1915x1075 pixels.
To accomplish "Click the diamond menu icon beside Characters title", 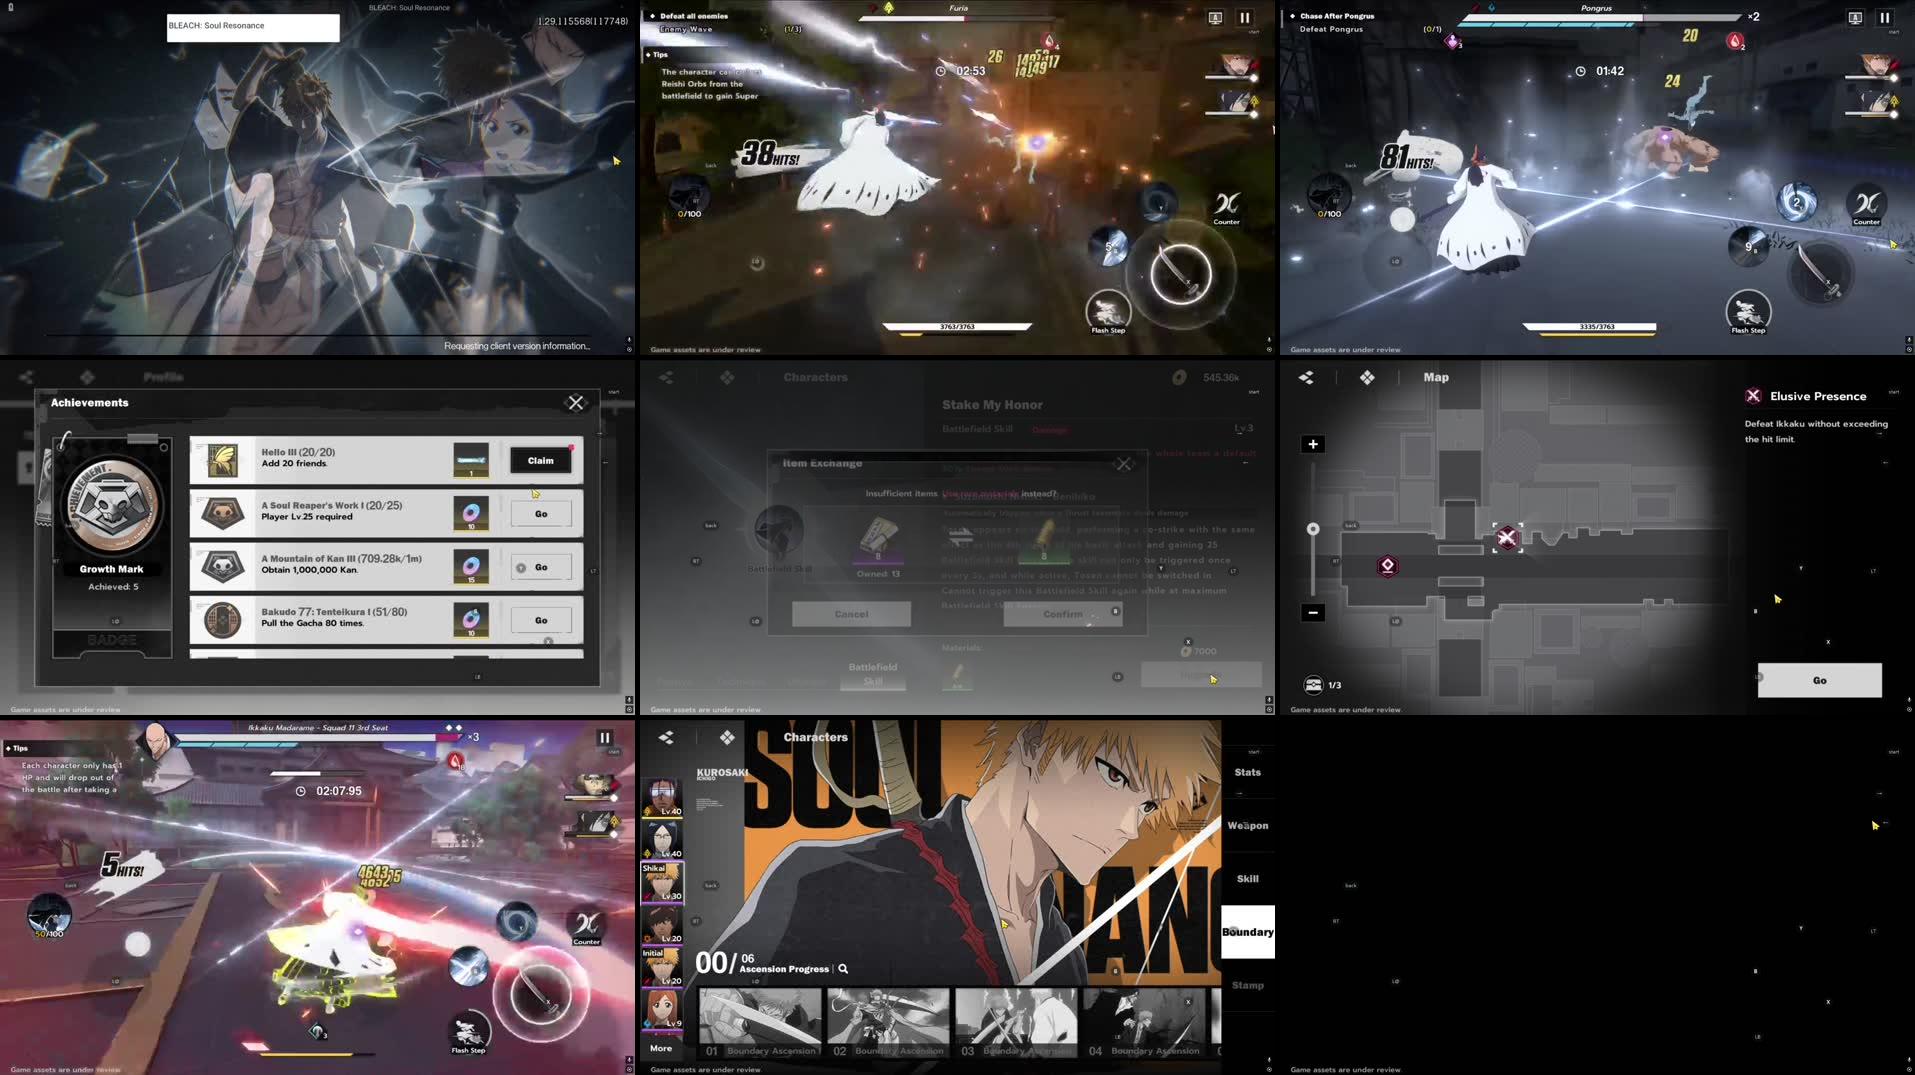I will [x=728, y=737].
